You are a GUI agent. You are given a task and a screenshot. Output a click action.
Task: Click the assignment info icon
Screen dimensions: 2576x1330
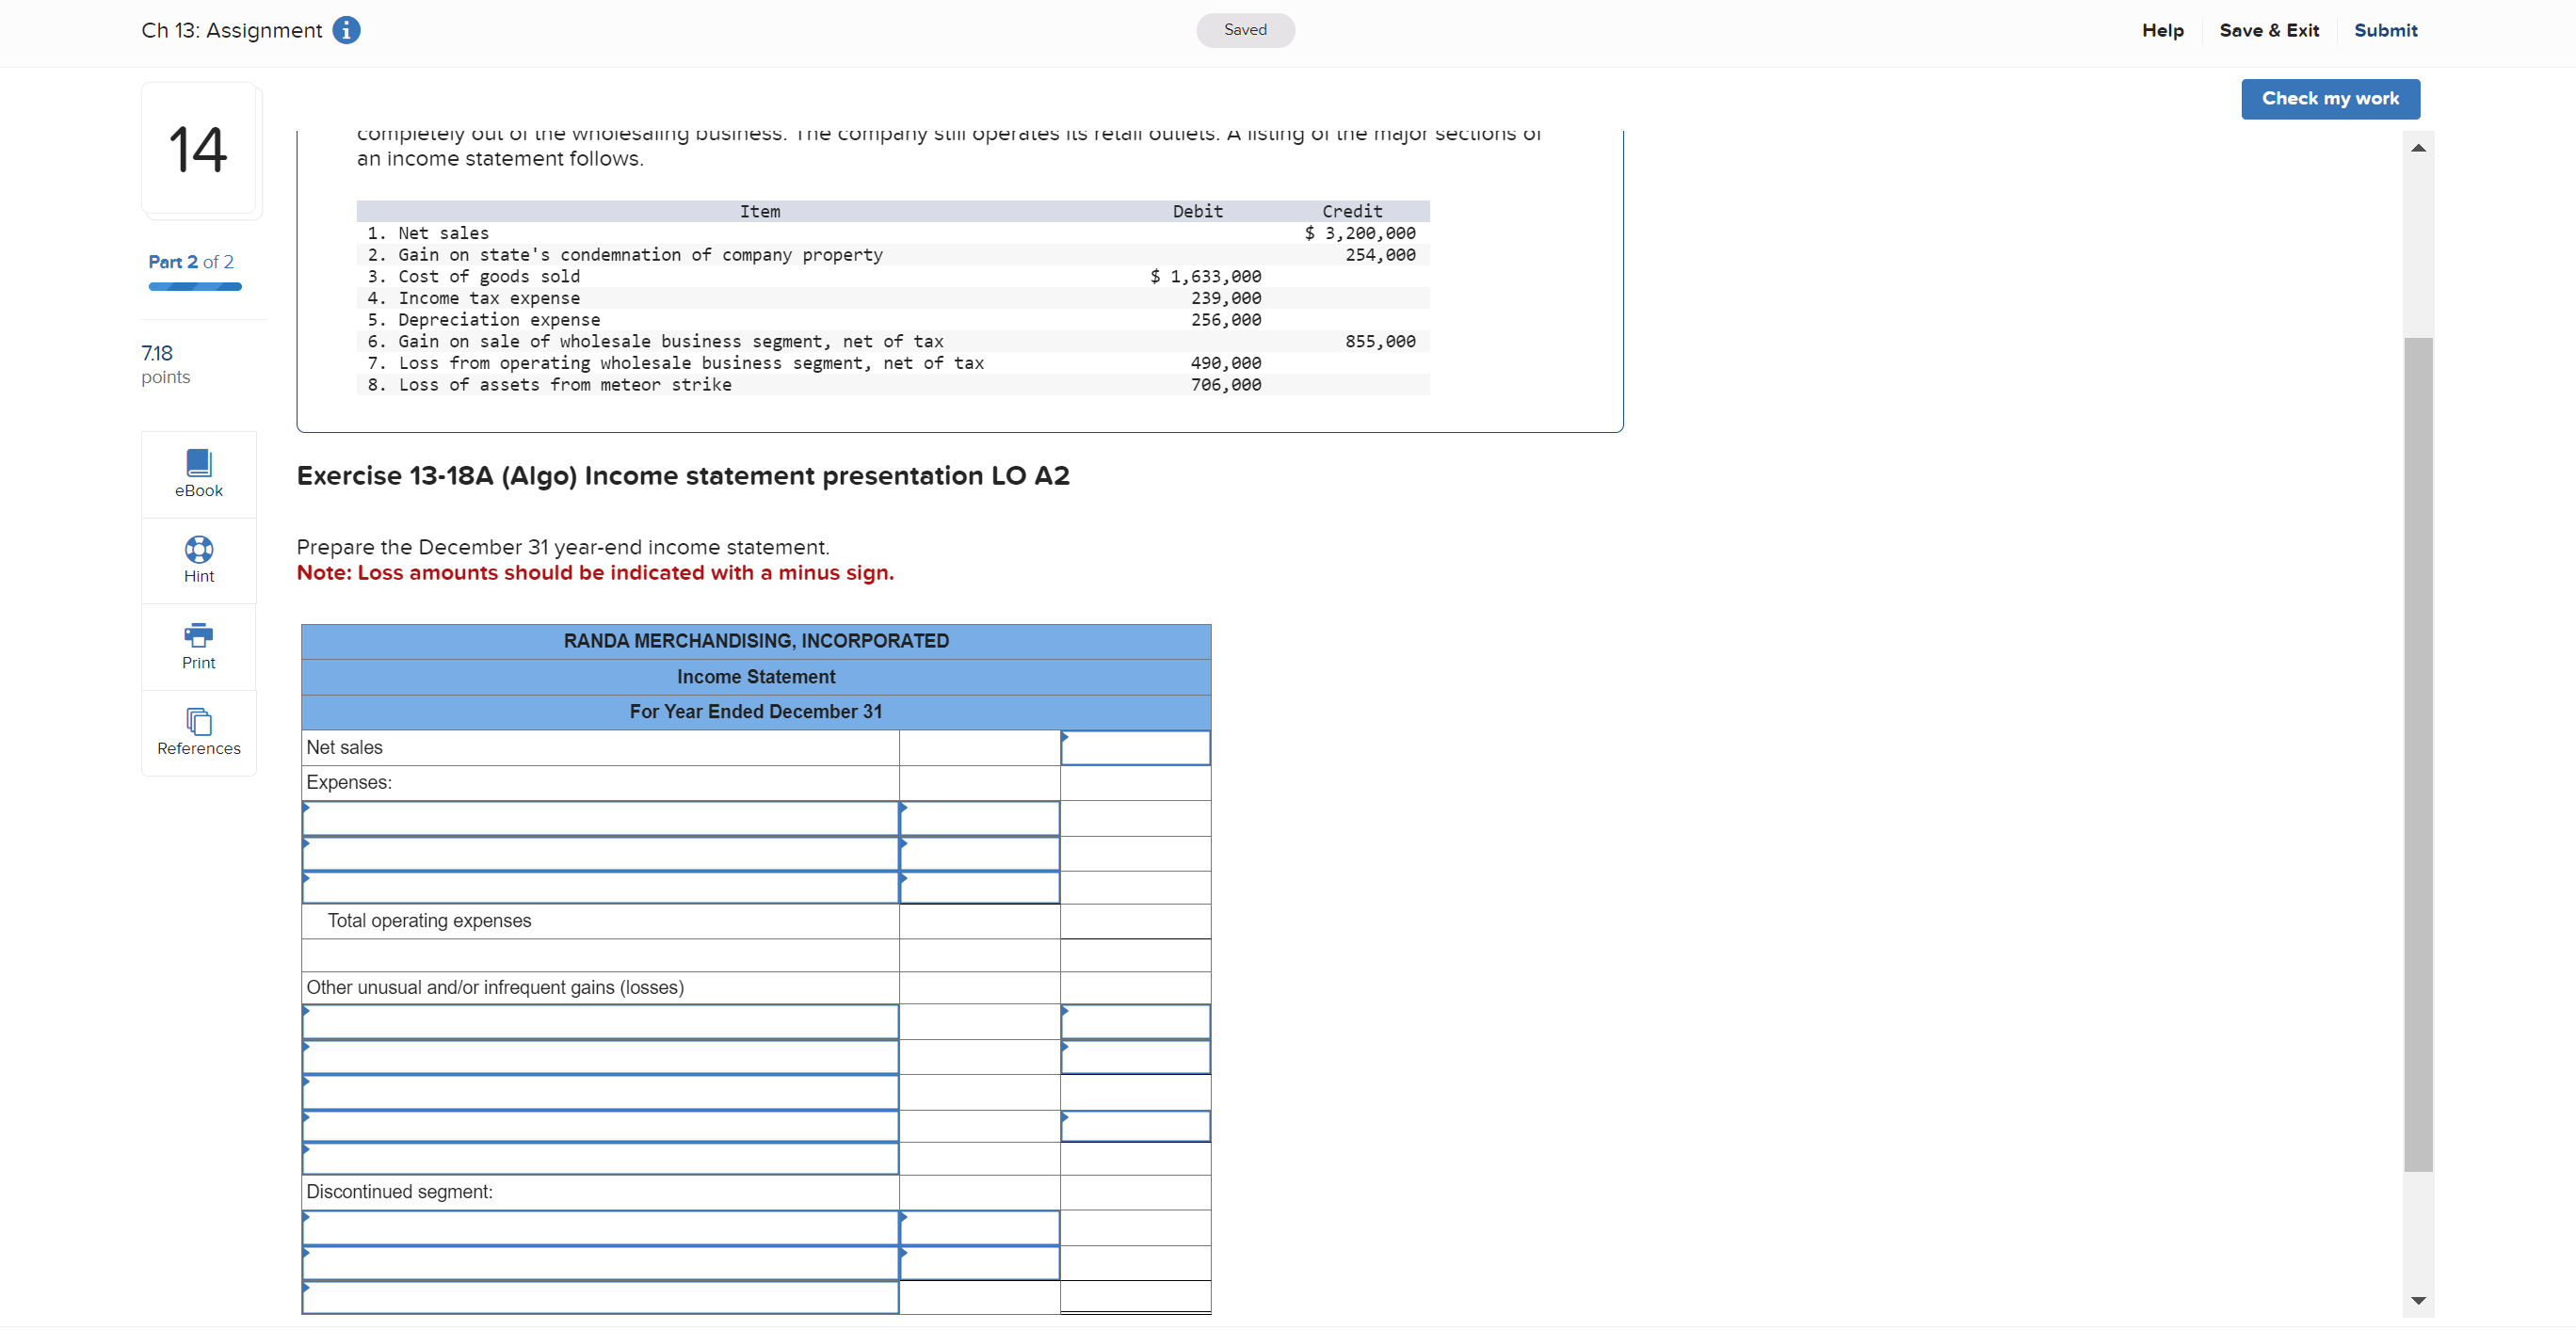point(346,30)
